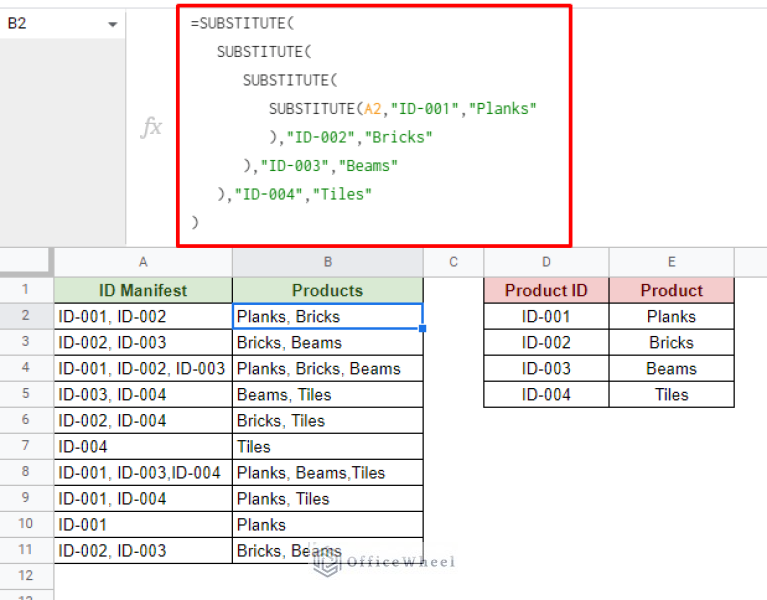Select cell A10 containing 'ID-001'

143,524
